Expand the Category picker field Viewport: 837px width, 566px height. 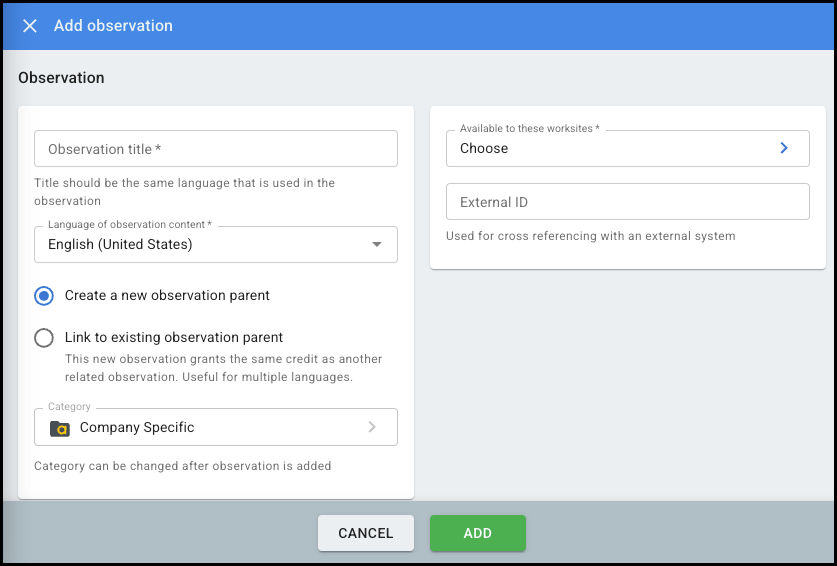[215, 427]
